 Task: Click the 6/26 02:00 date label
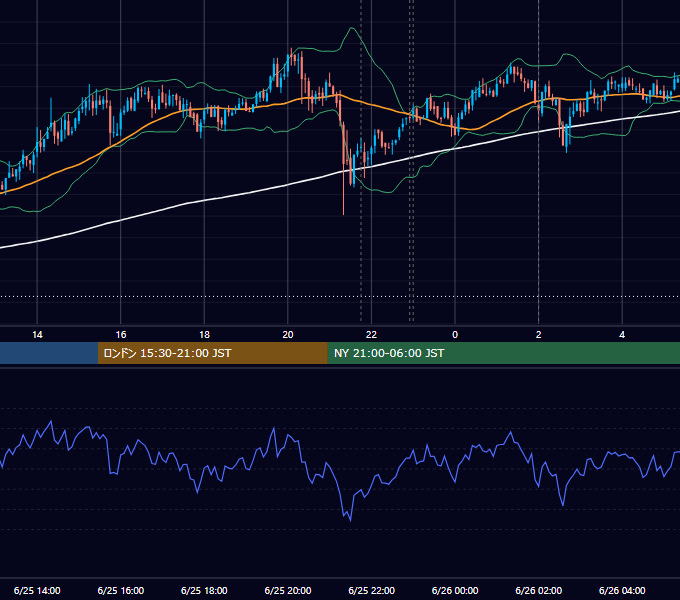coord(538,590)
